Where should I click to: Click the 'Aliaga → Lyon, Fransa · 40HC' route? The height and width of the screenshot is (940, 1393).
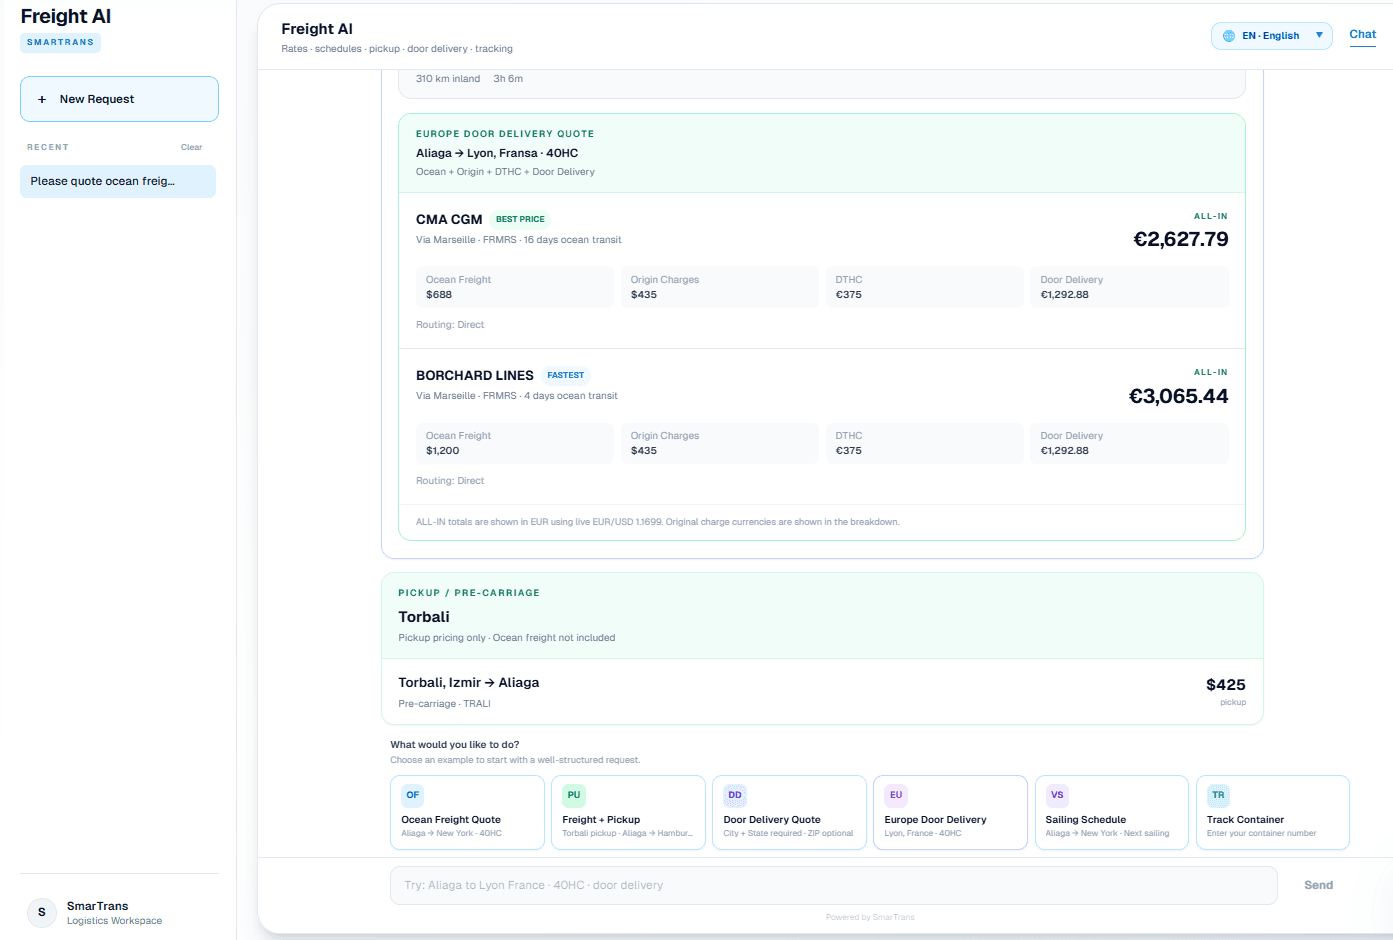[497, 153]
